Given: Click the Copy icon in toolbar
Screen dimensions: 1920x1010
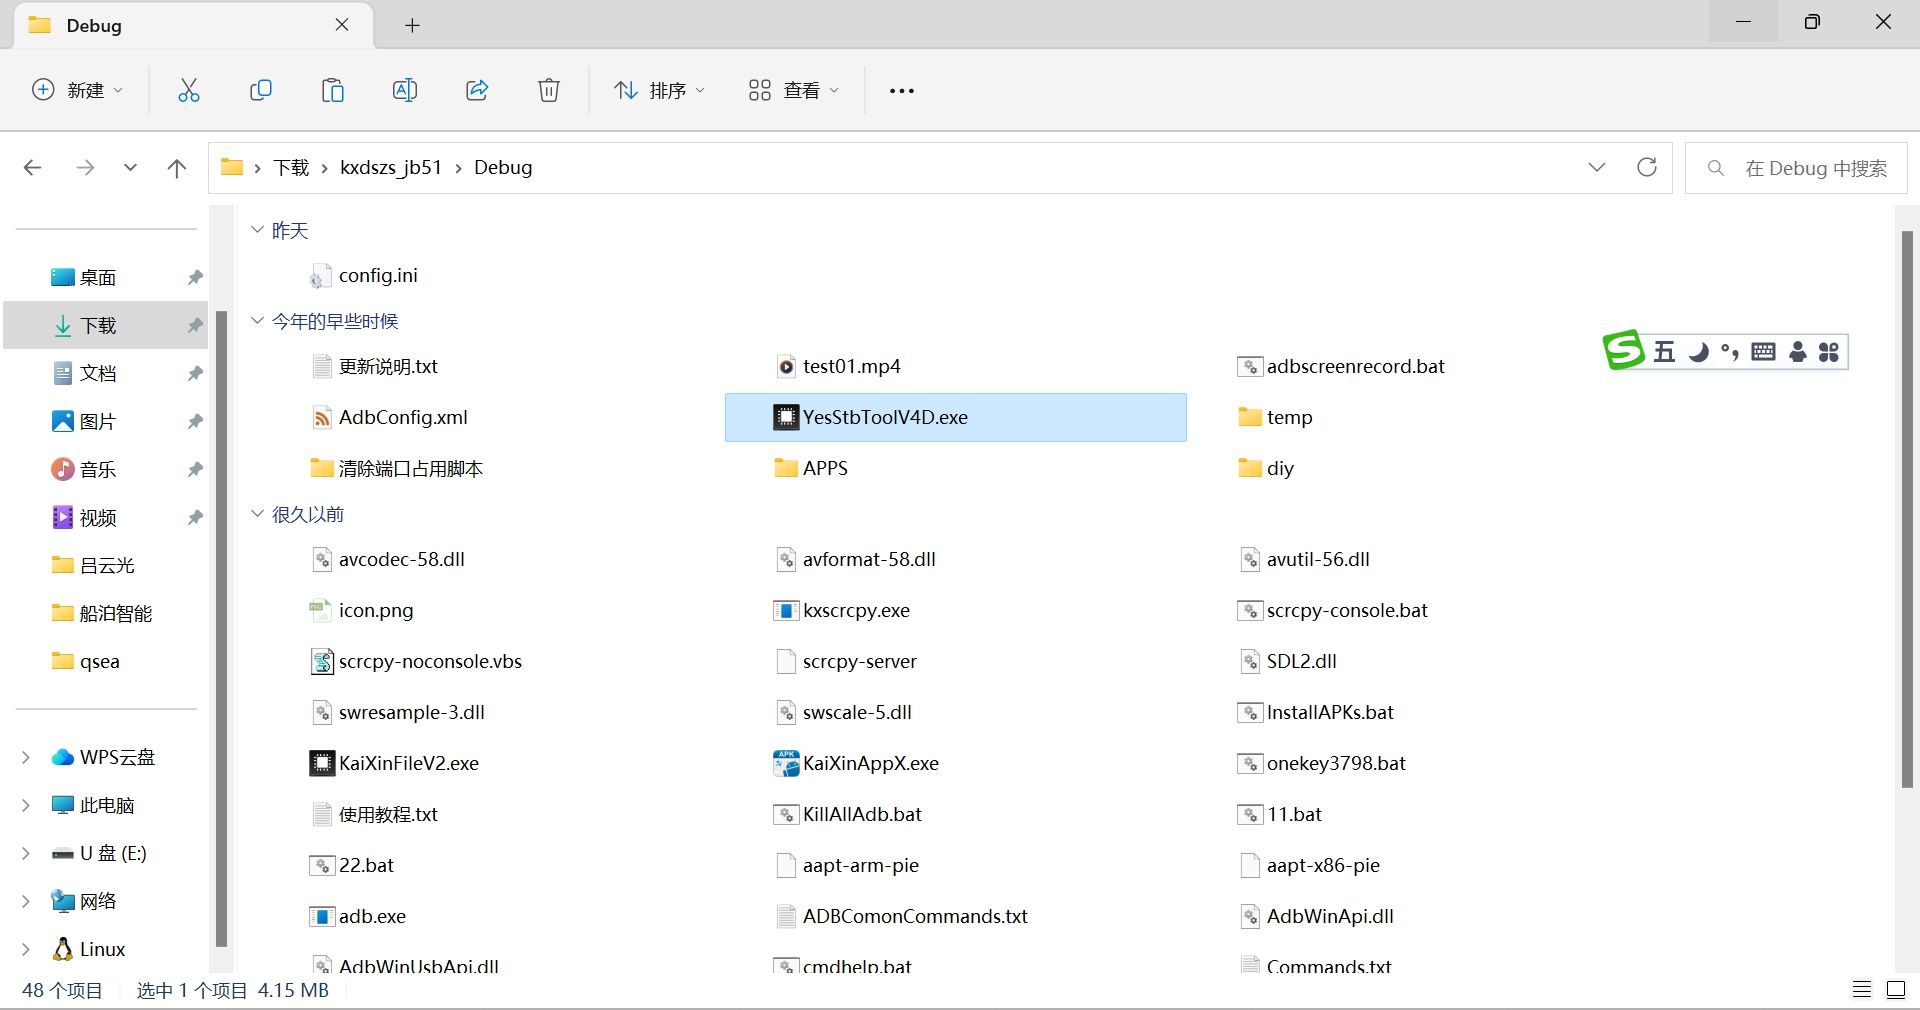Looking at the screenshot, I should coord(261,90).
